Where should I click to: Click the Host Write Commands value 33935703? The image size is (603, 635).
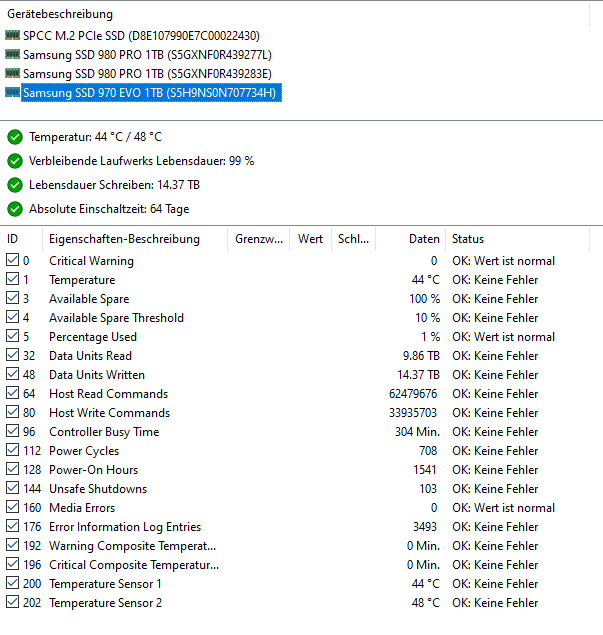pos(413,413)
